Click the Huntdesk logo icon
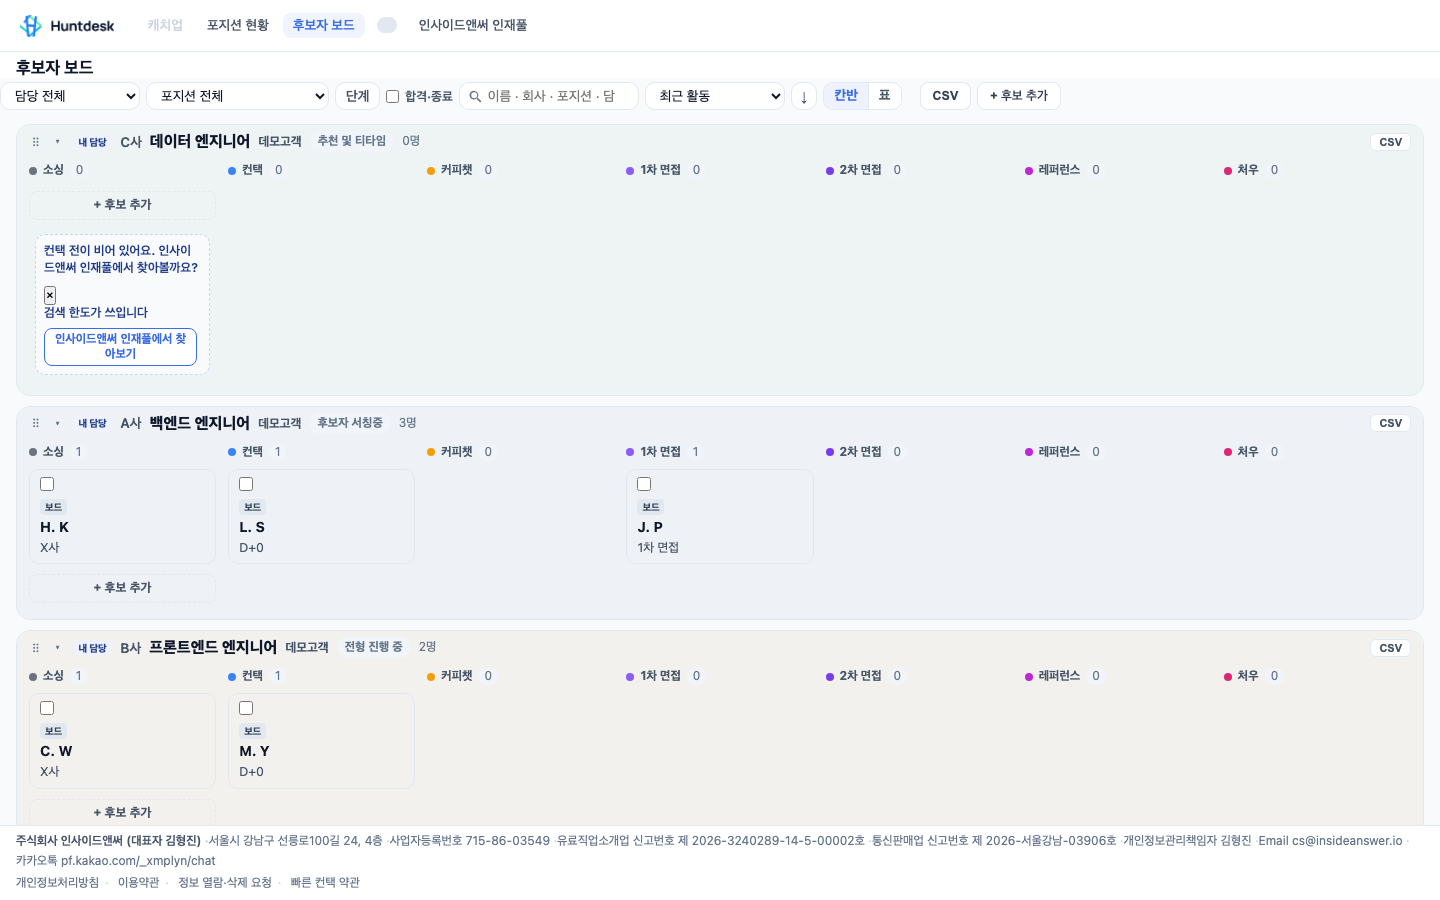The width and height of the screenshot is (1440, 900). (31, 26)
